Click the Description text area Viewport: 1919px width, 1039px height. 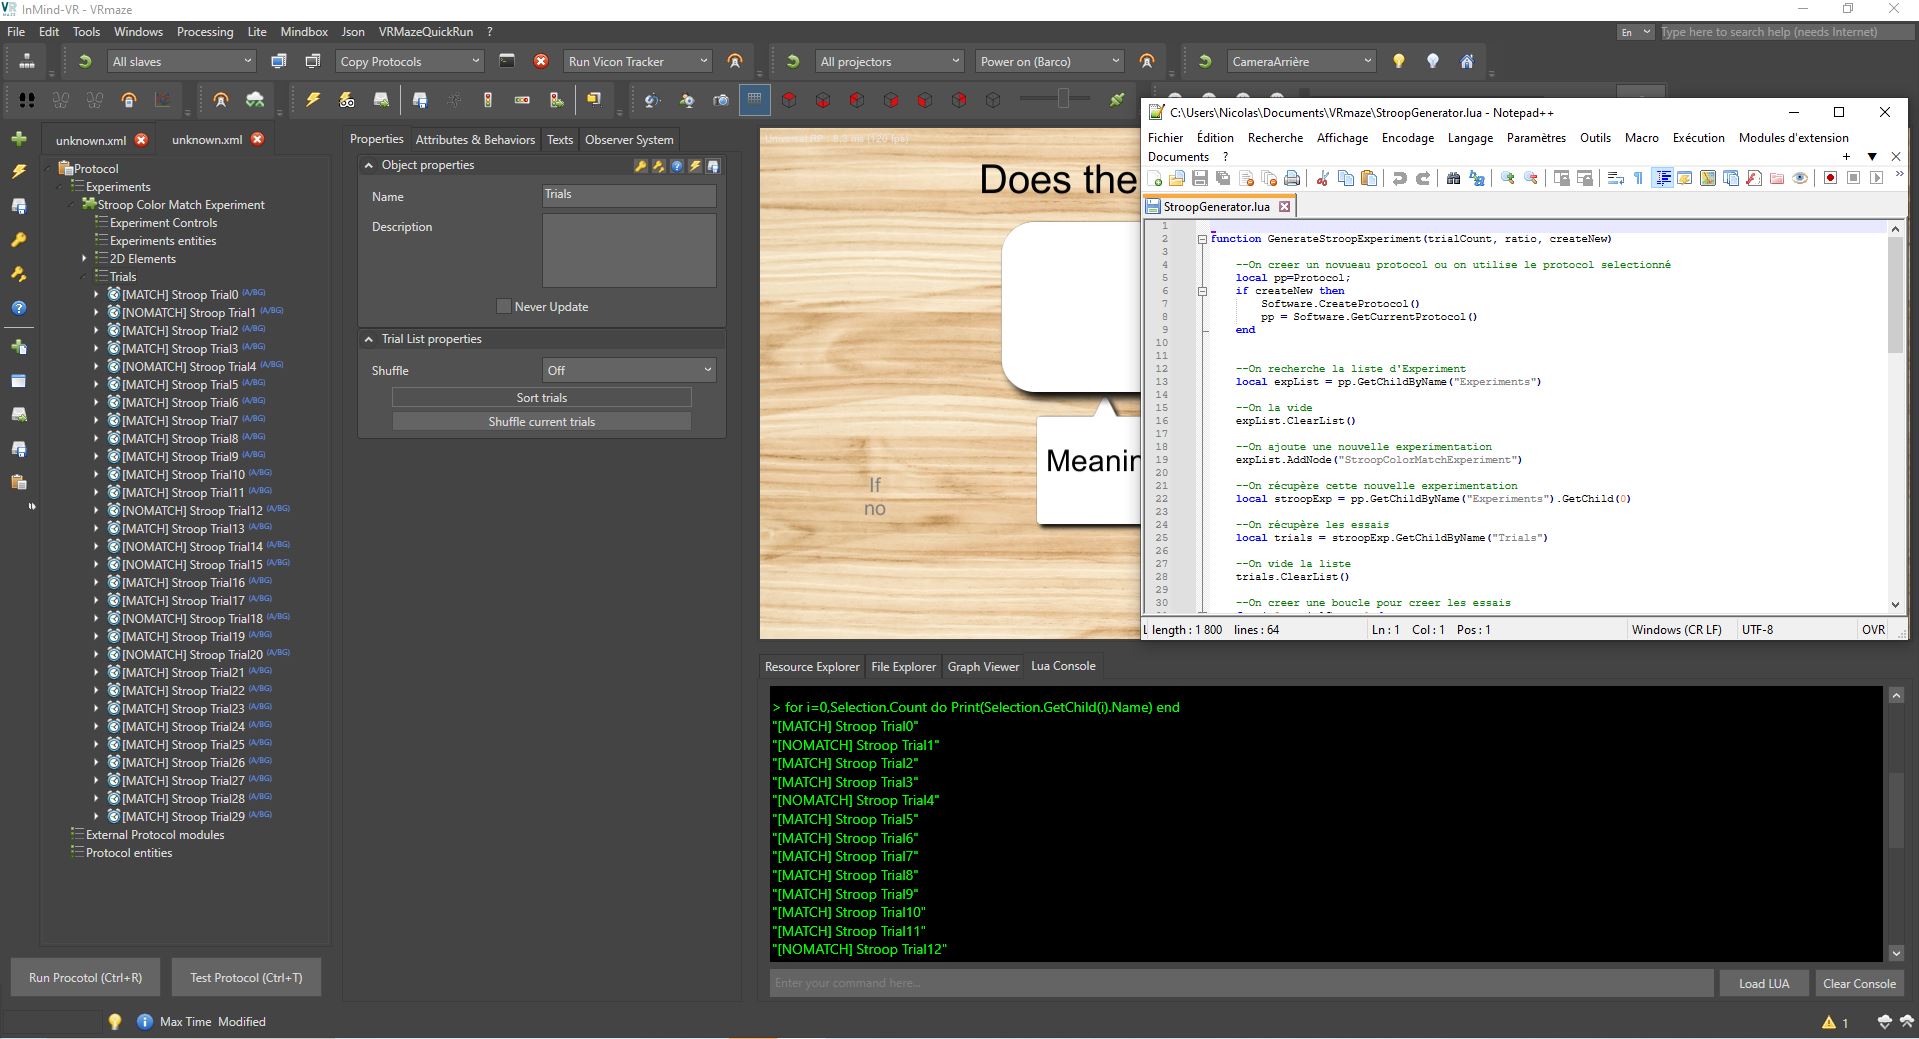[629, 250]
